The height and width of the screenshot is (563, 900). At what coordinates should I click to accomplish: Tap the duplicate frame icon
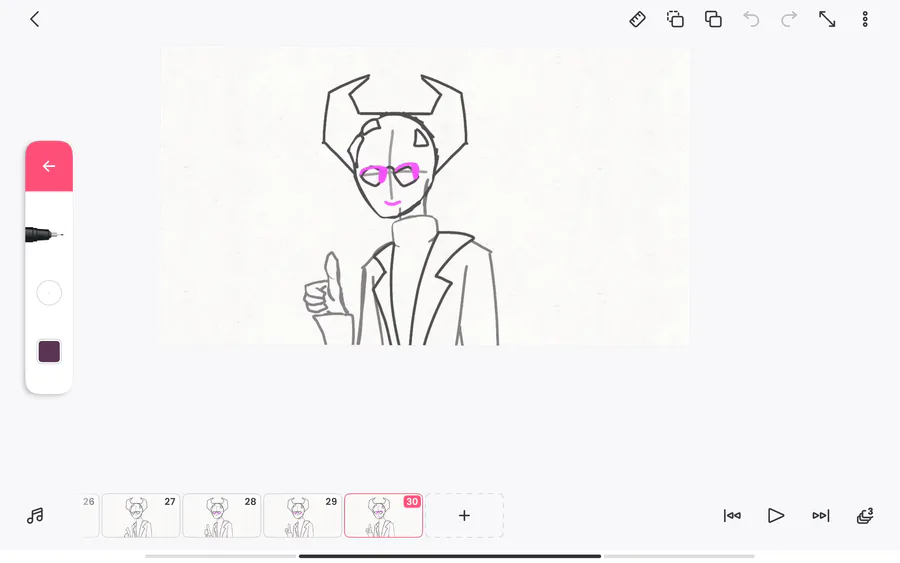tap(713, 19)
